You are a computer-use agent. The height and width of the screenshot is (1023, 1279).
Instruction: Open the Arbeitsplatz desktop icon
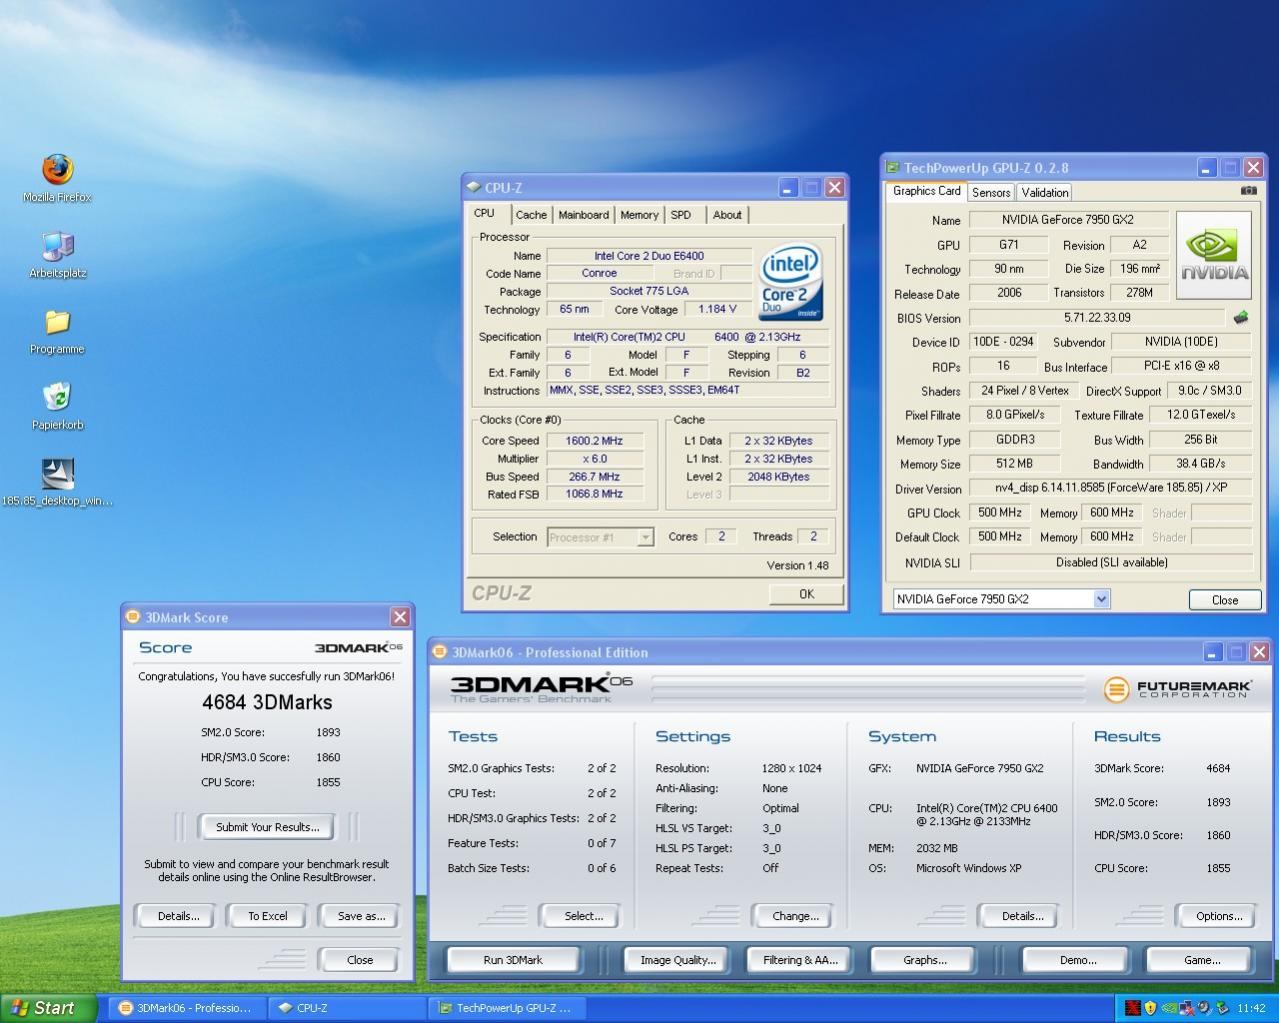tap(57, 247)
